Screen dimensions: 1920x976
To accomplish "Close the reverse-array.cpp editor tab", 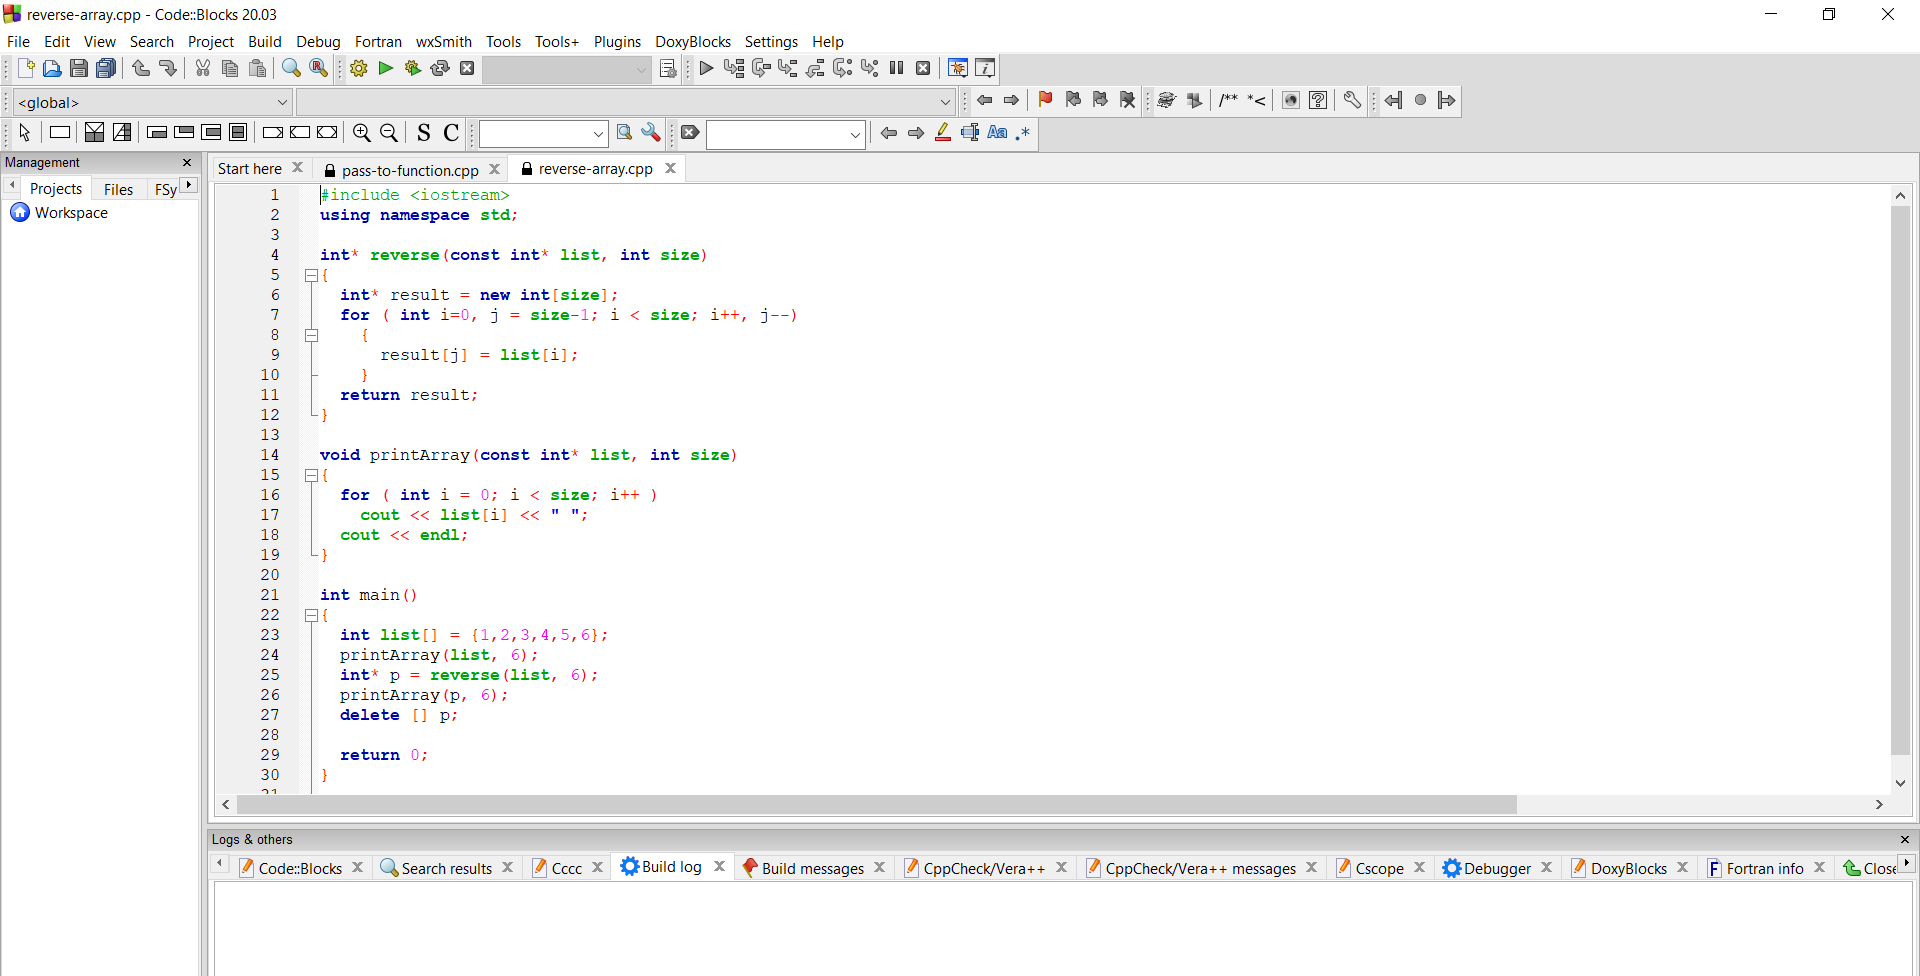I will pos(671,168).
